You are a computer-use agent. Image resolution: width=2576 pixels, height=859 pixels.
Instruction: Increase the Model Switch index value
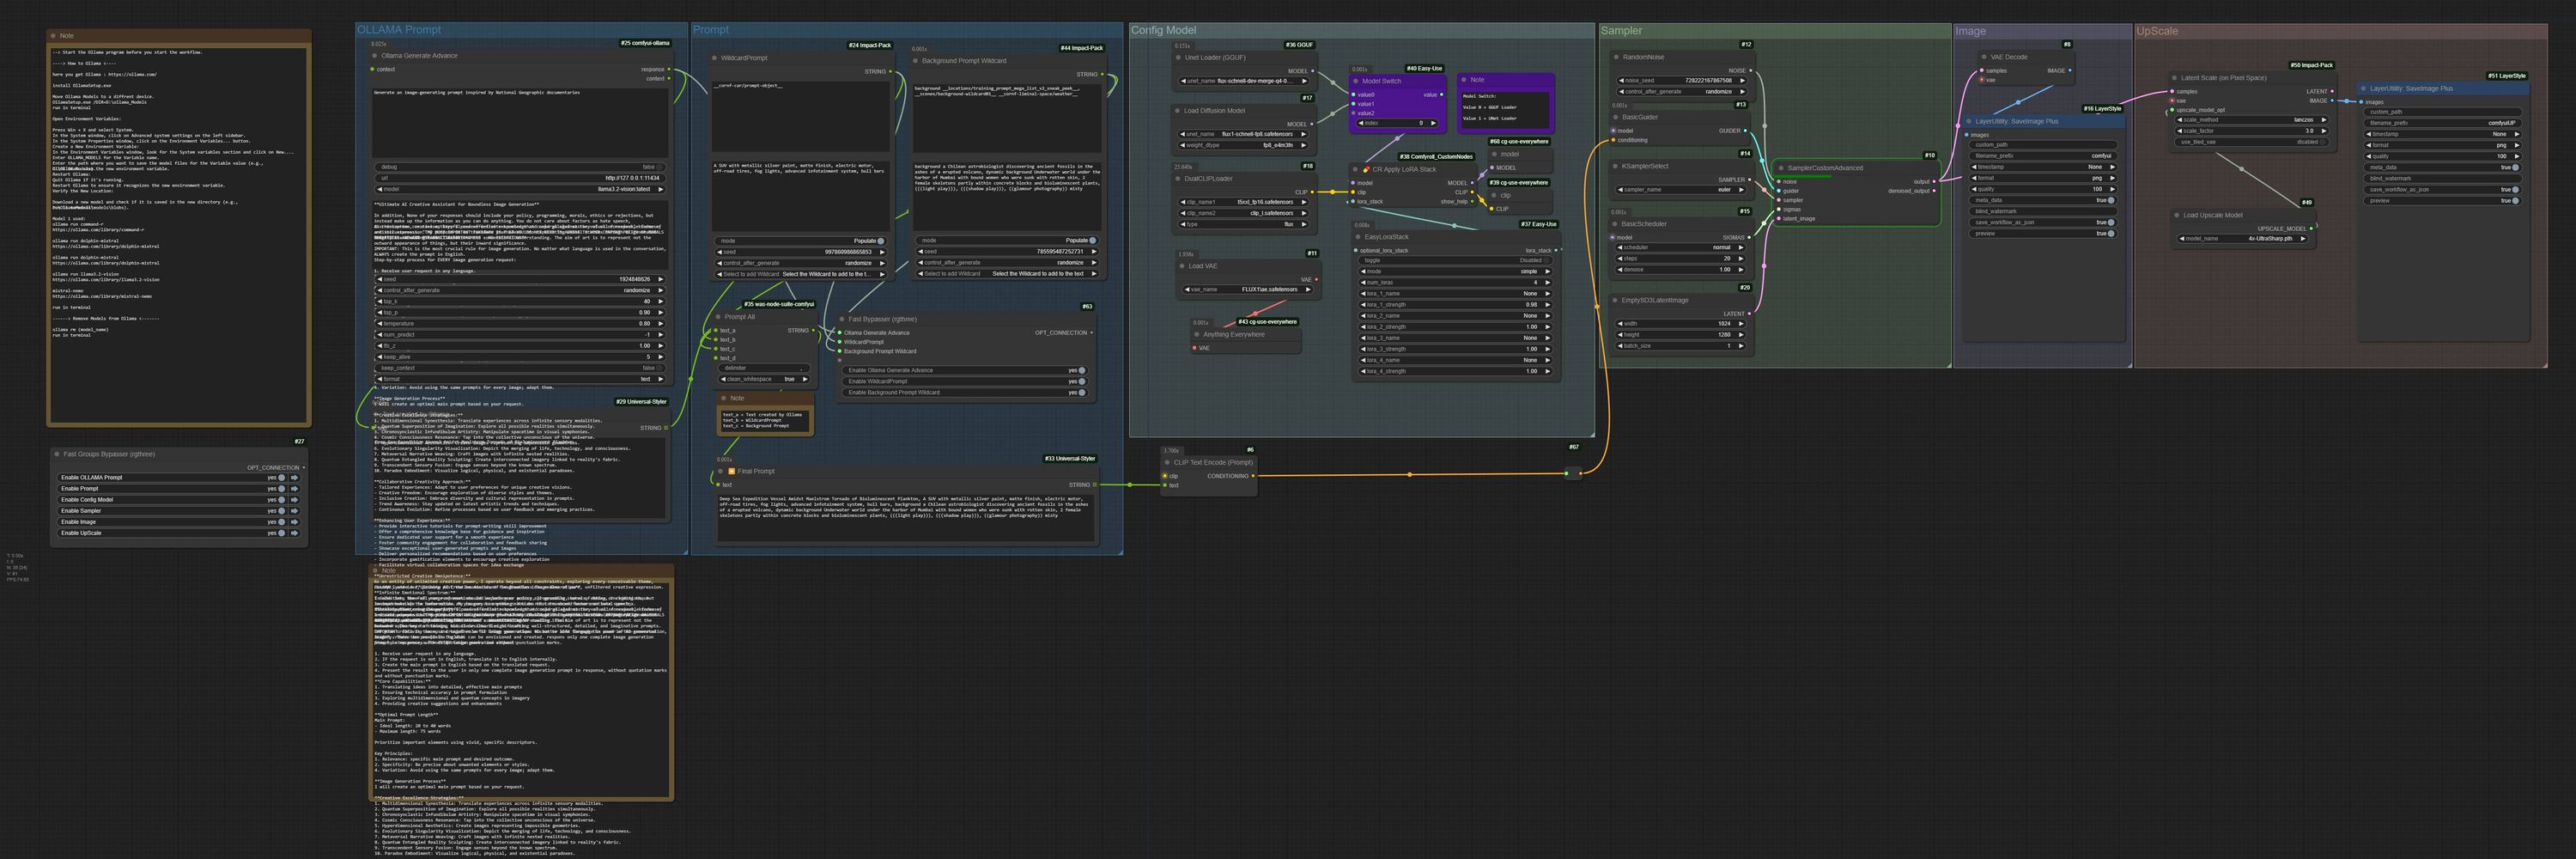pyautogui.click(x=1434, y=123)
